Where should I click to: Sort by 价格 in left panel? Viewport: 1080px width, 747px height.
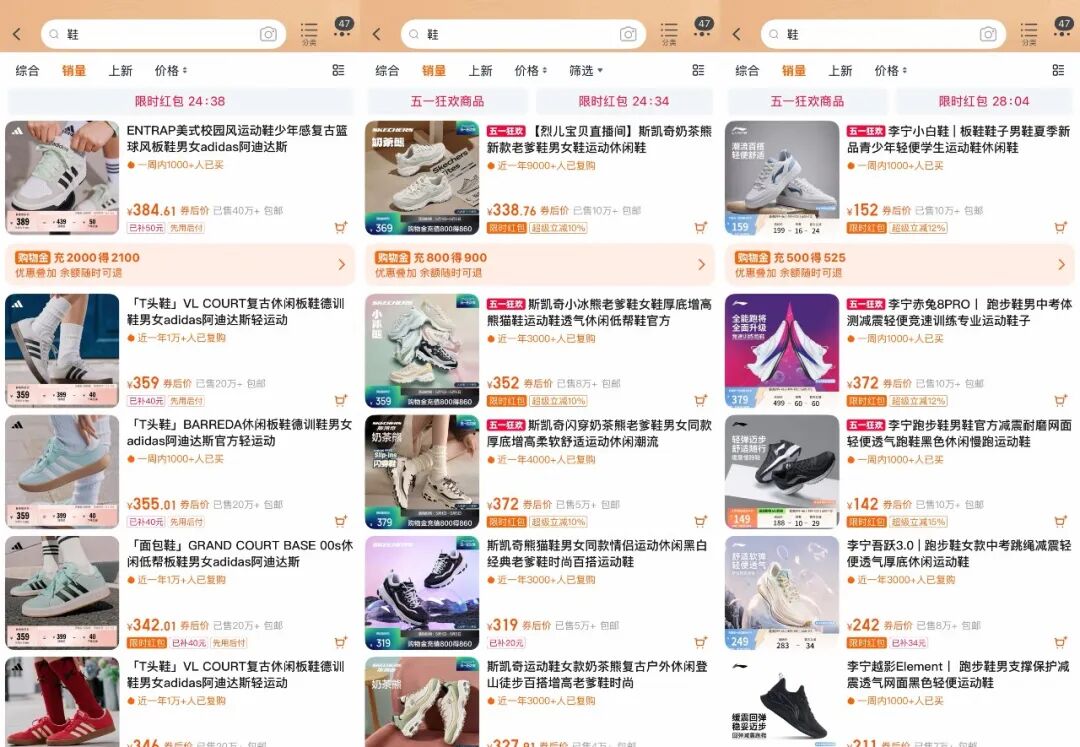click(171, 70)
